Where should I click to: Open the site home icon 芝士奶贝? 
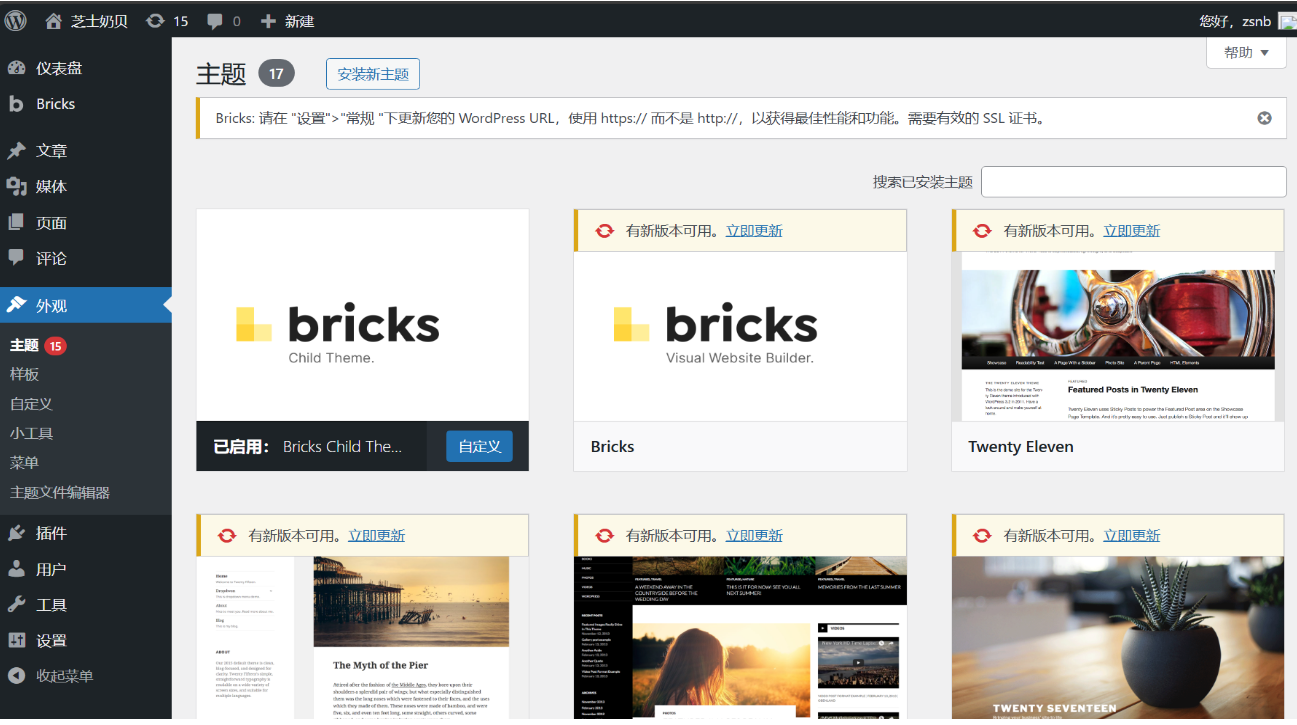(54, 21)
